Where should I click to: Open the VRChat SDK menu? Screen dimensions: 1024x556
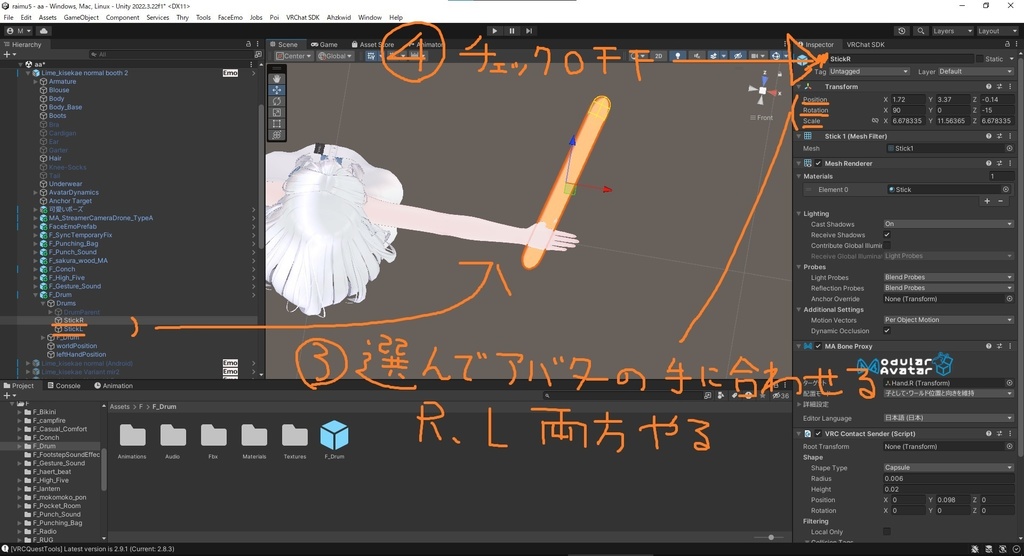click(302, 18)
